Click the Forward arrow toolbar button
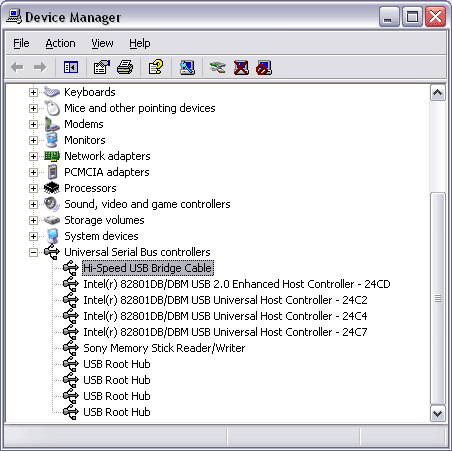This screenshot has width=452, height=451. click(40, 68)
